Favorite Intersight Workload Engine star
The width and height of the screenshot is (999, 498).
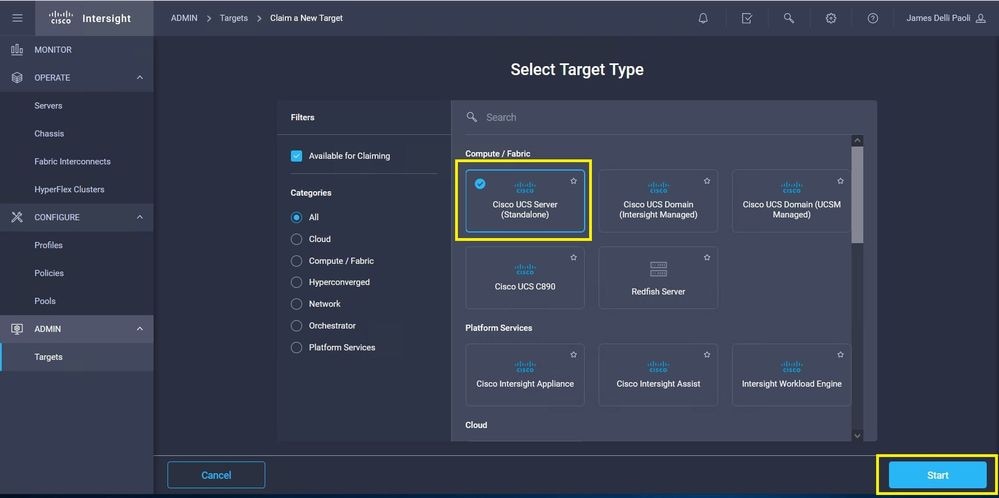click(840, 354)
